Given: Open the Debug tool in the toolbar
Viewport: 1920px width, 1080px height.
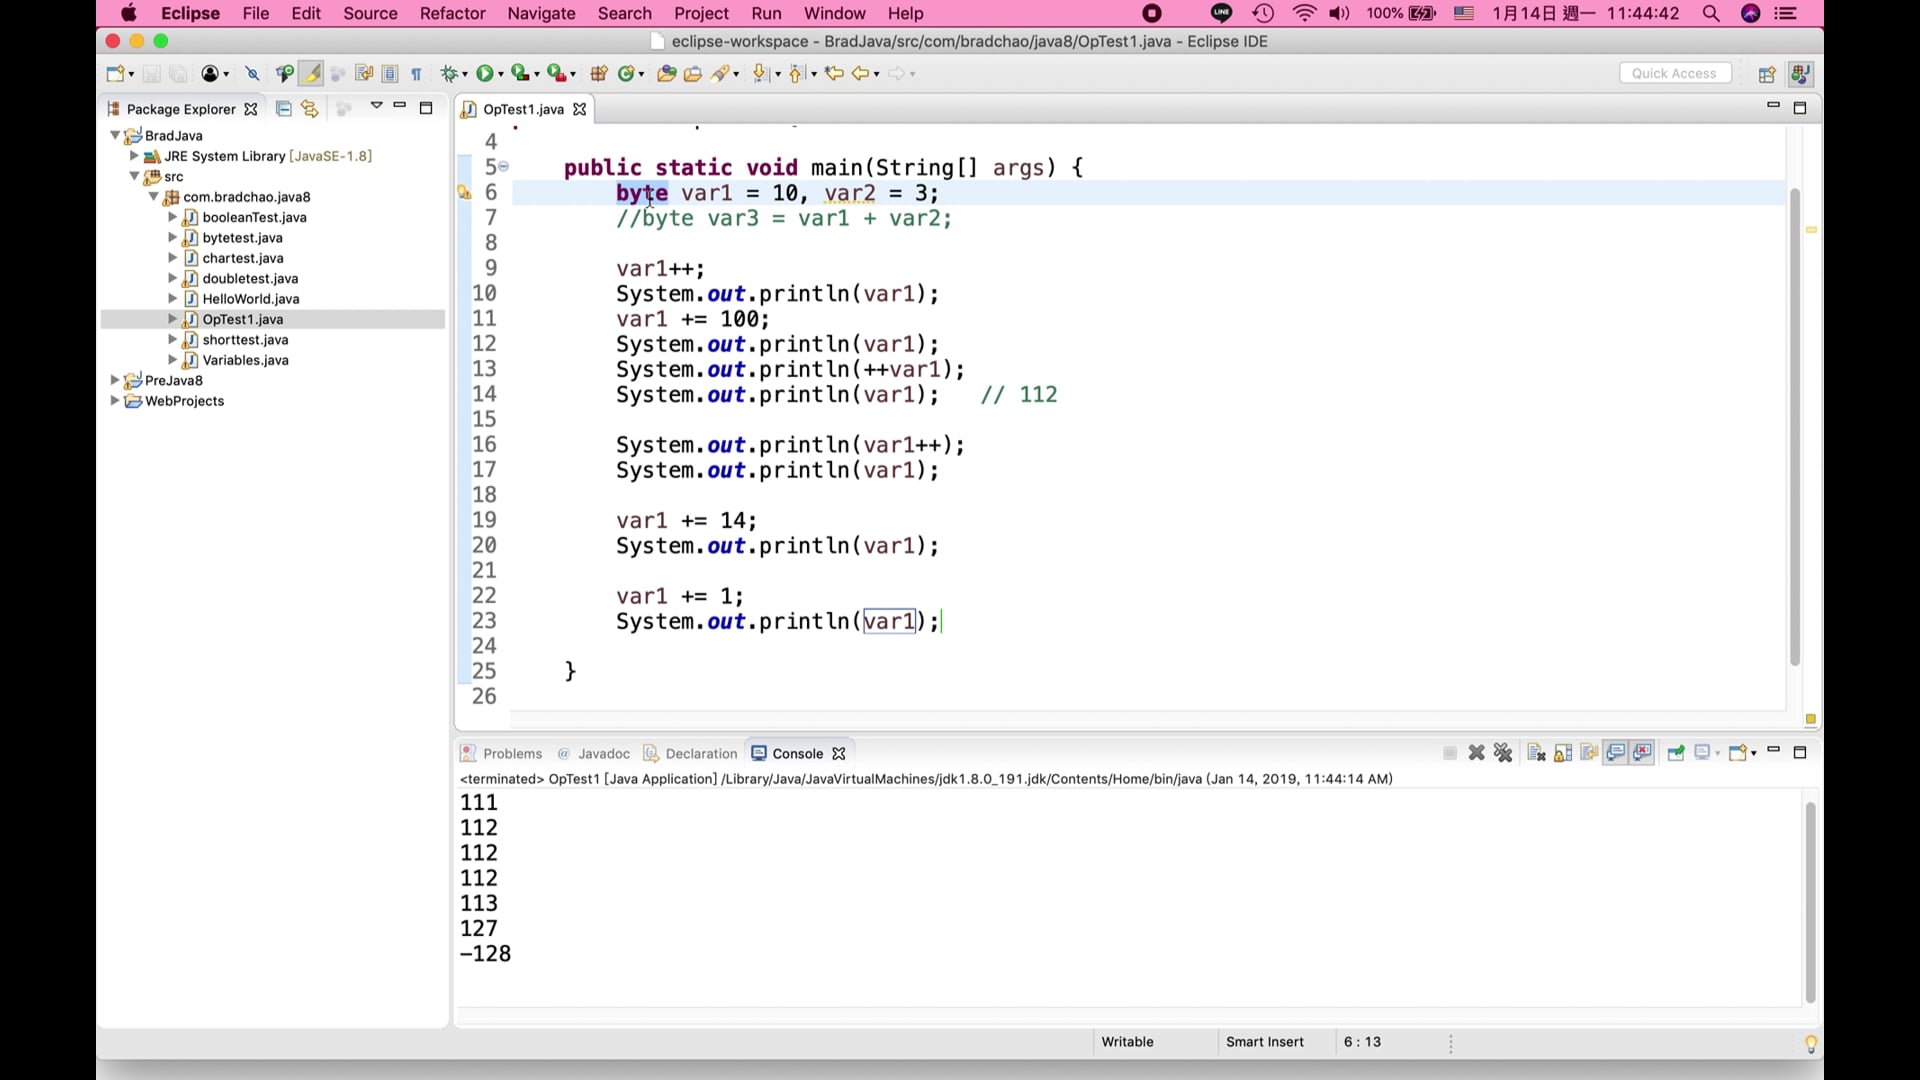Looking at the screenshot, I should 452,73.
